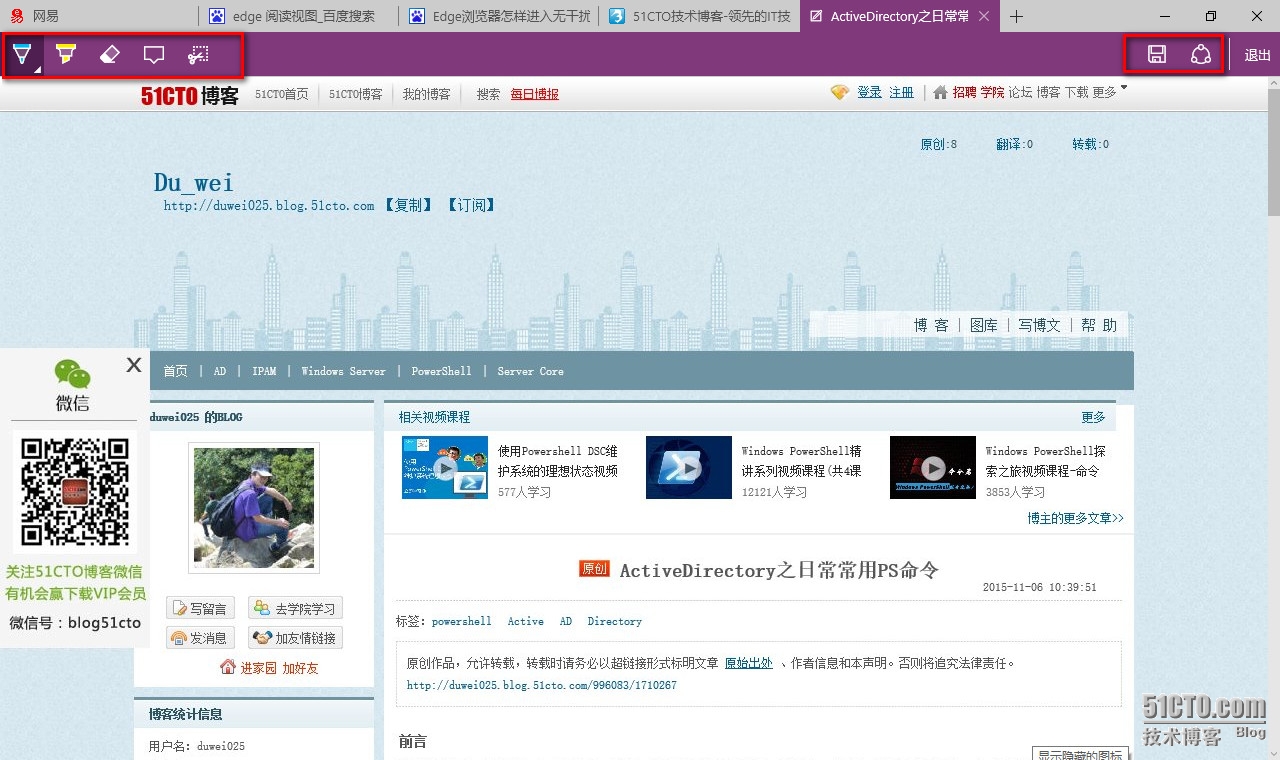
Task: Click the home icon beside 招聘
Action: point(940,92)
